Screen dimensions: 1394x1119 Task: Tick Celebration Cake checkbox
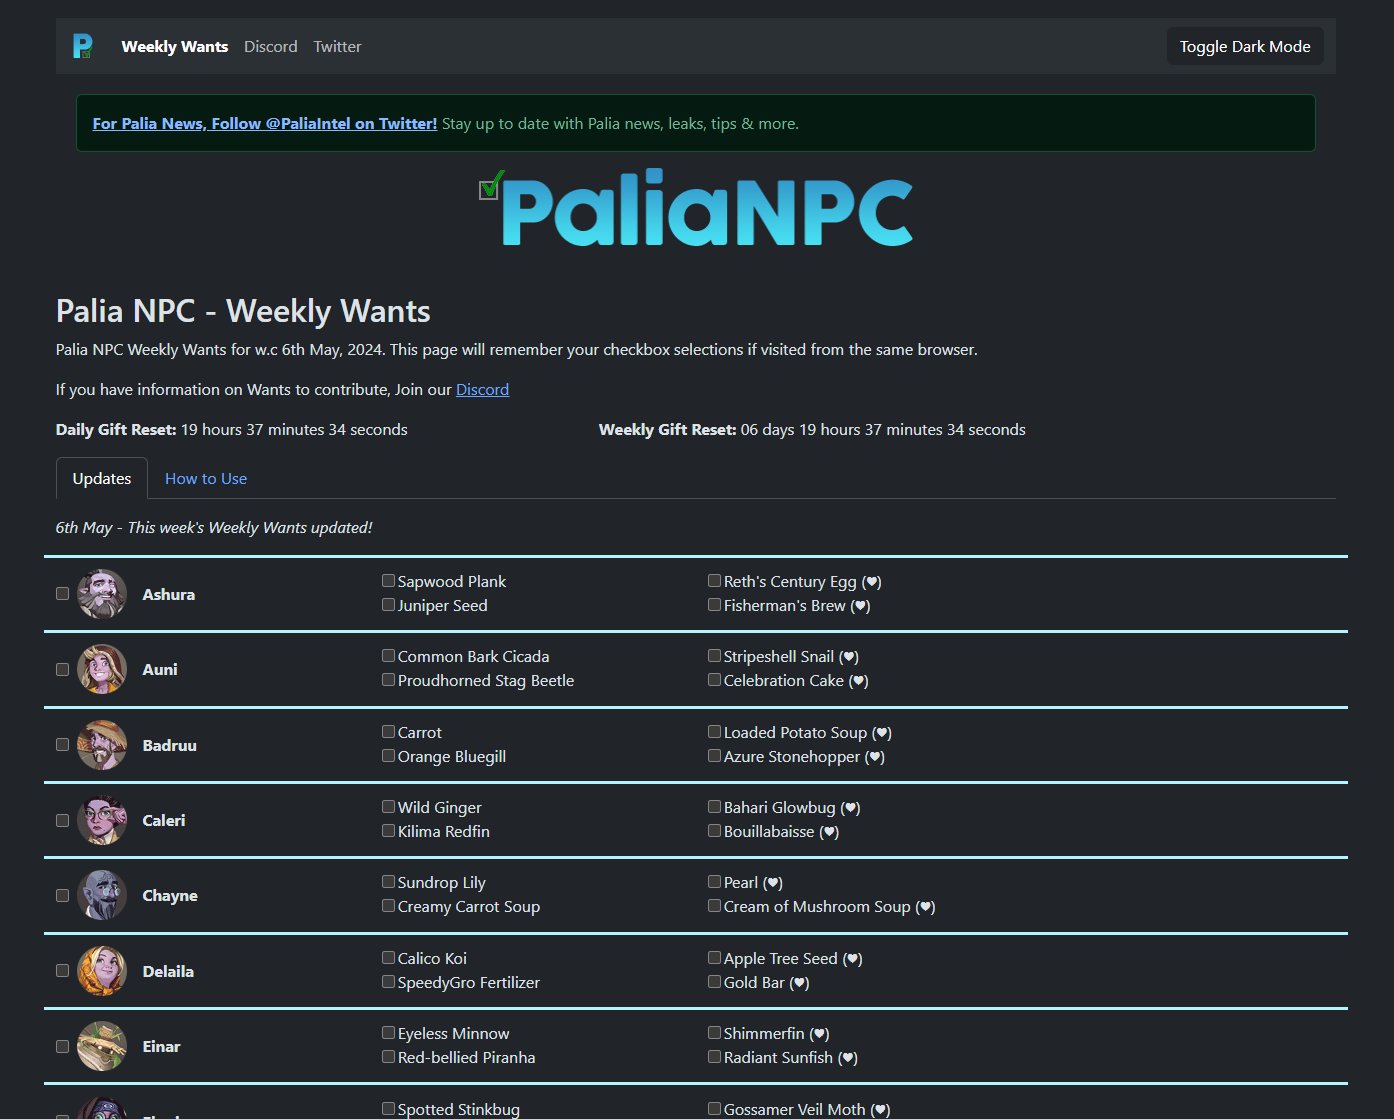tap(714, 679)
